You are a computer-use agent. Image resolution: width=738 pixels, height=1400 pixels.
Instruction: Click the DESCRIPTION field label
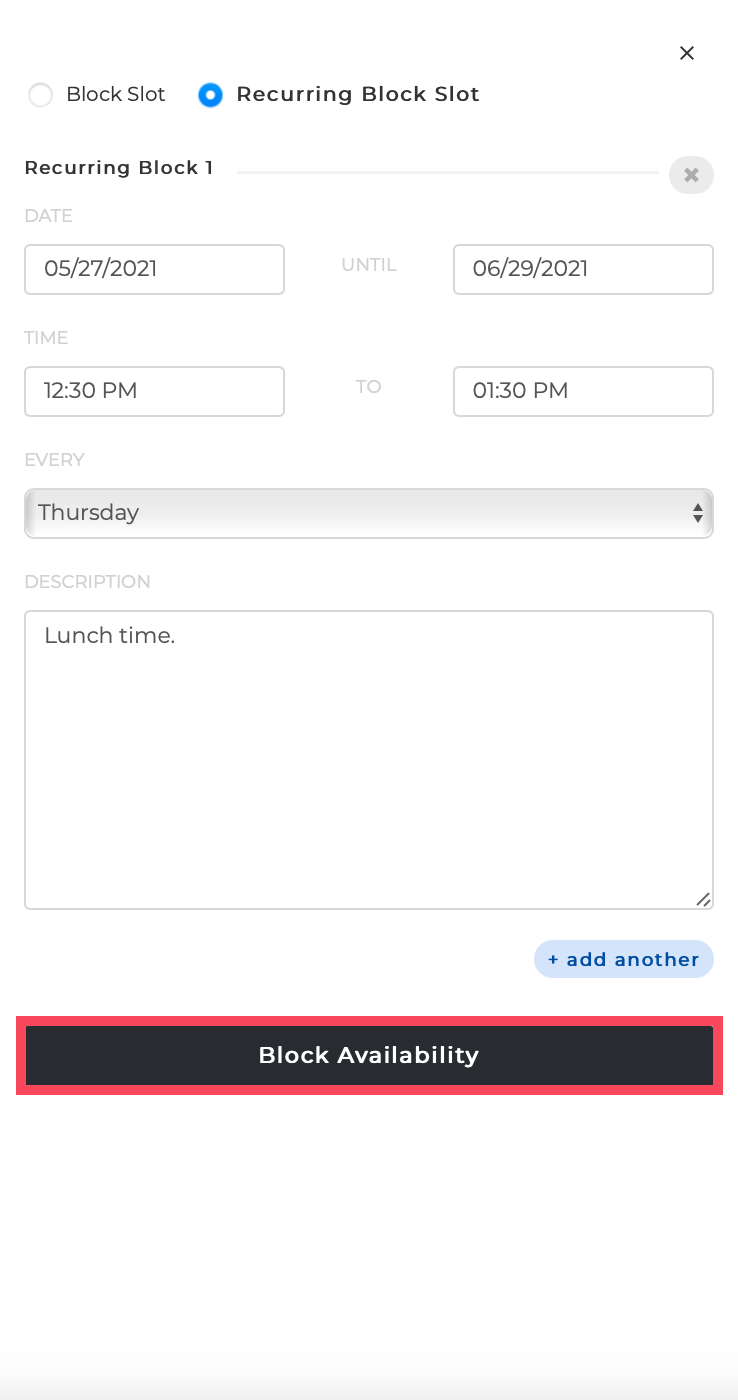coord(88,581)
